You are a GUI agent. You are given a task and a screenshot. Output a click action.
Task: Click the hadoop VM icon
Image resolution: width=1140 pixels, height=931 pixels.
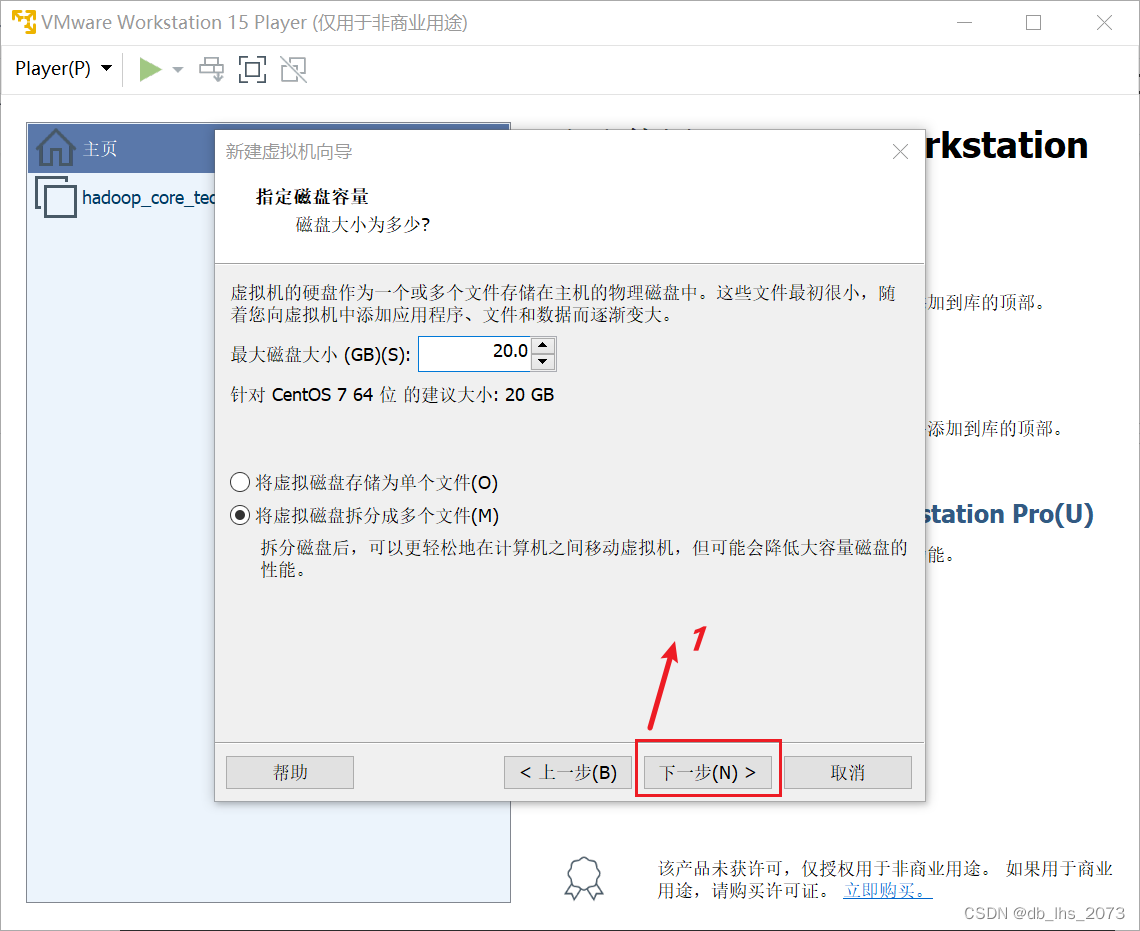55,197
